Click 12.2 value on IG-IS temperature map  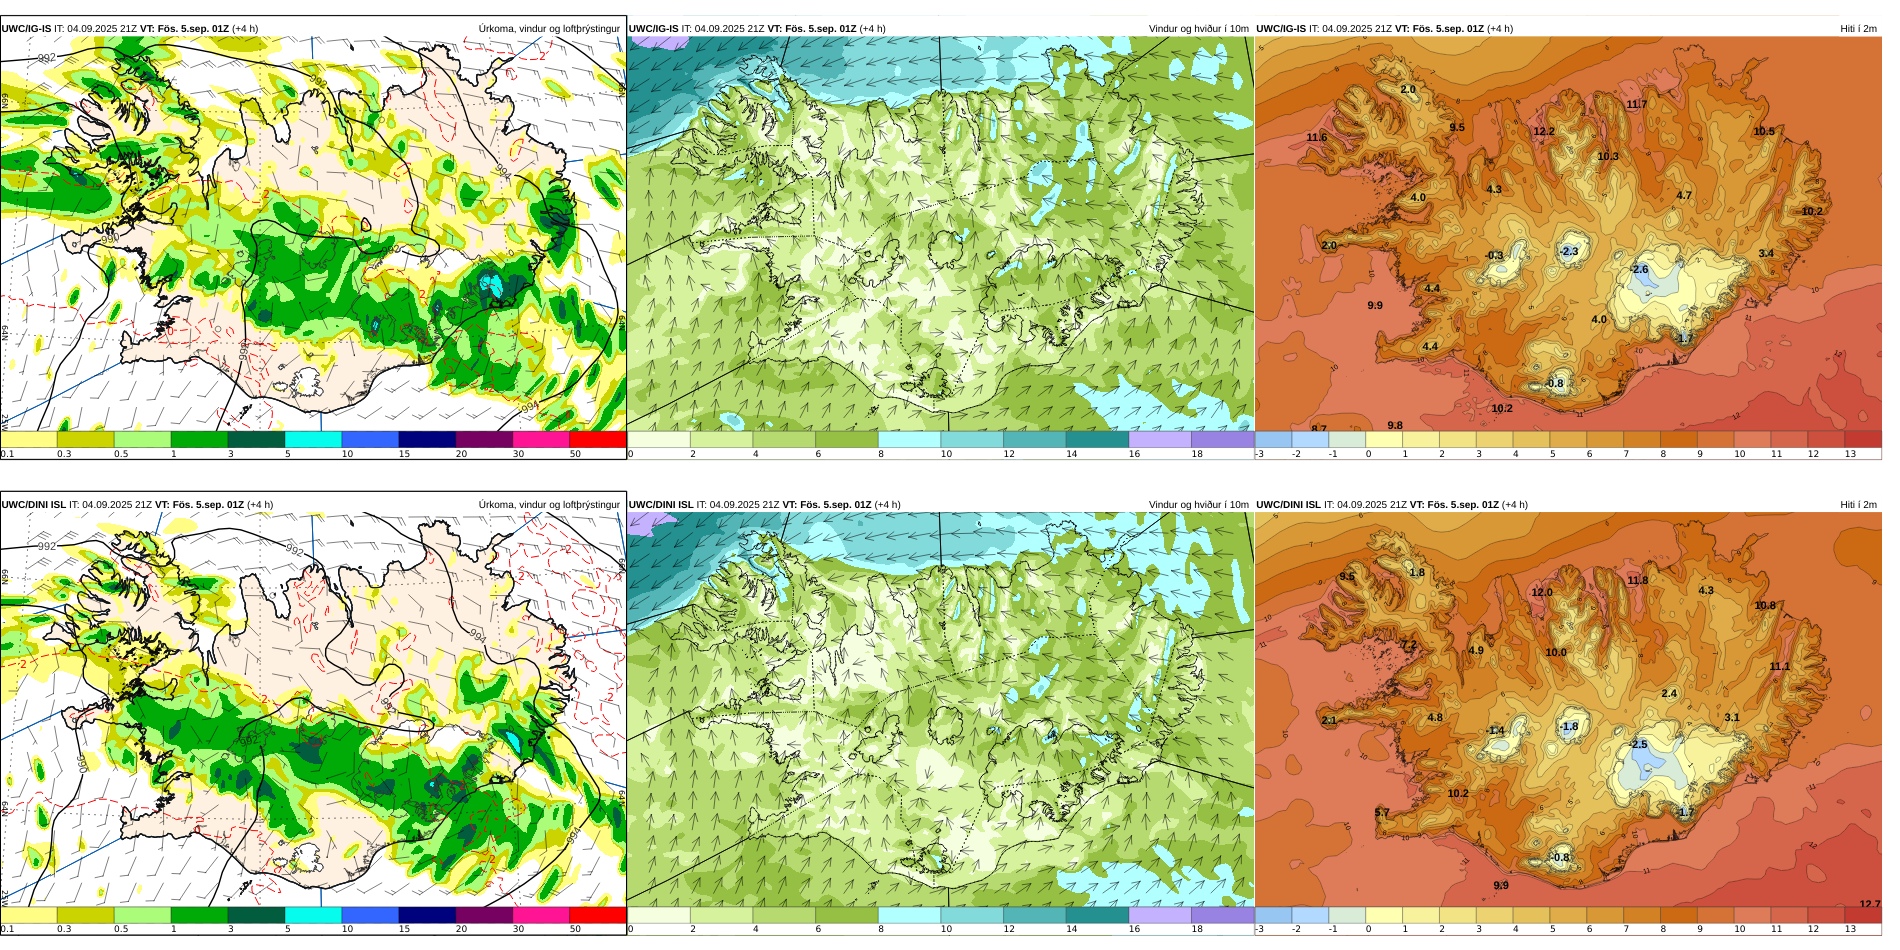tap(1544, 132)
